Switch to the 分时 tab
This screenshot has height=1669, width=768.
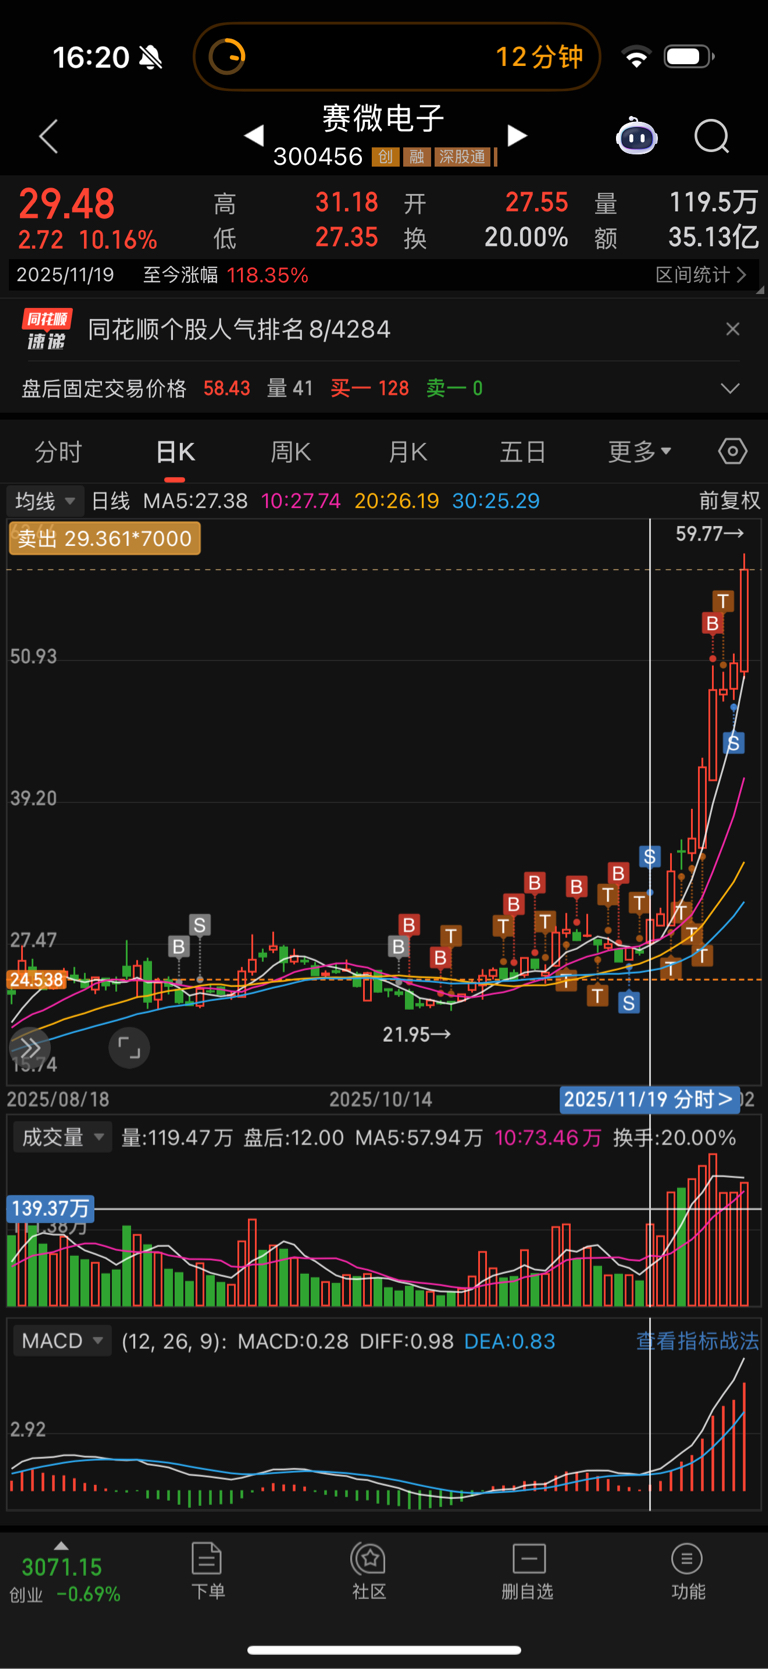coord(58,452)
